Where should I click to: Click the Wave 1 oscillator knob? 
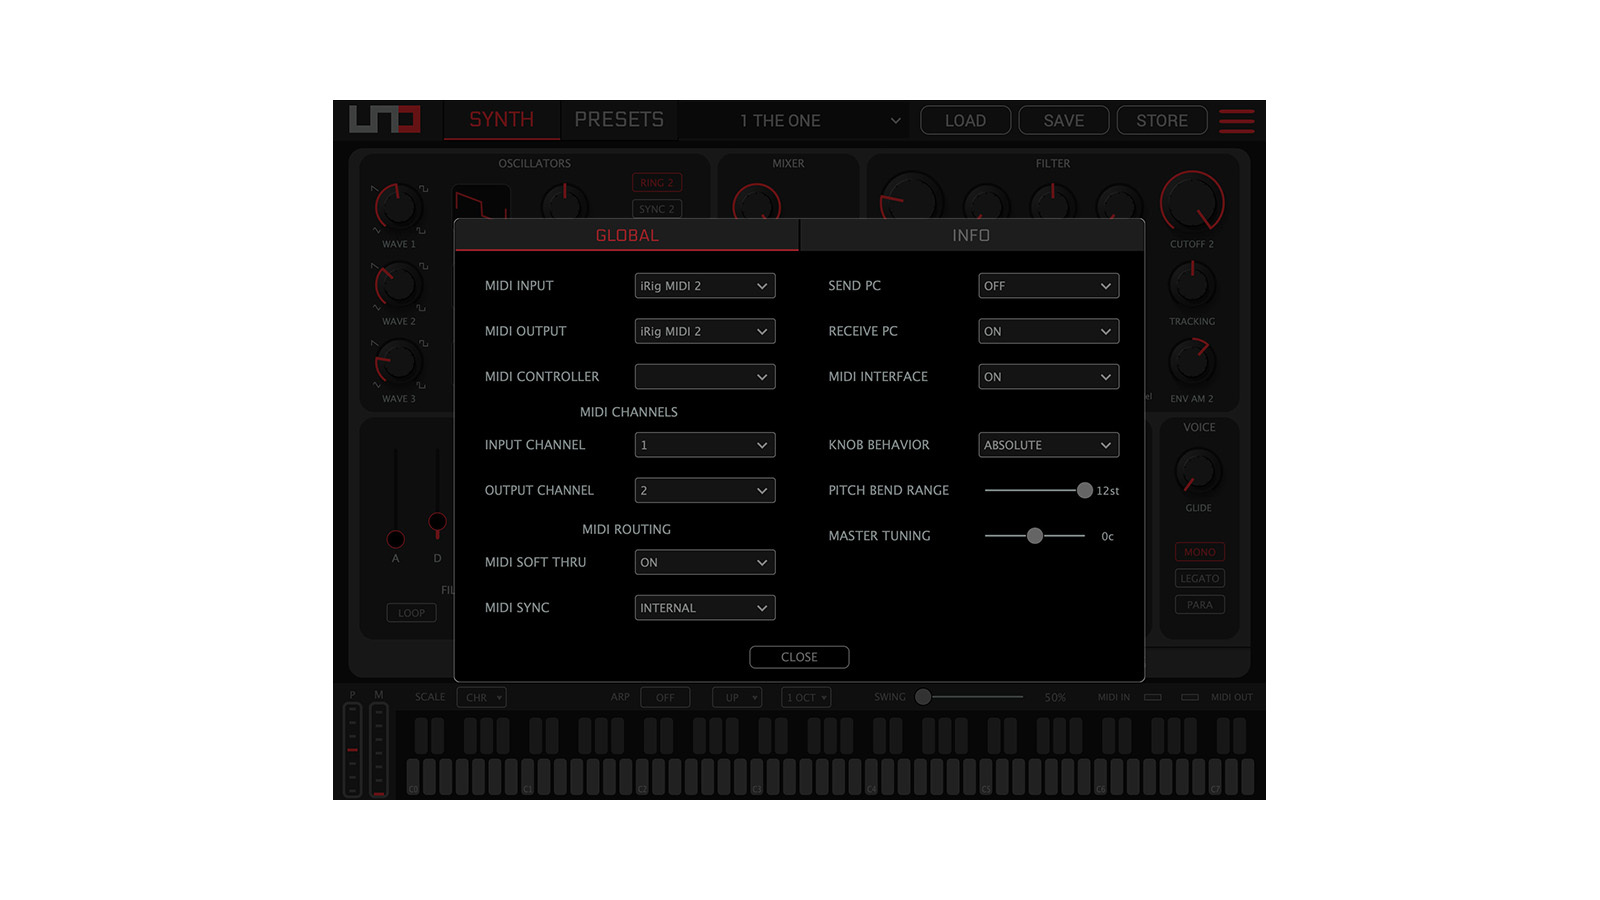point(398,208)
